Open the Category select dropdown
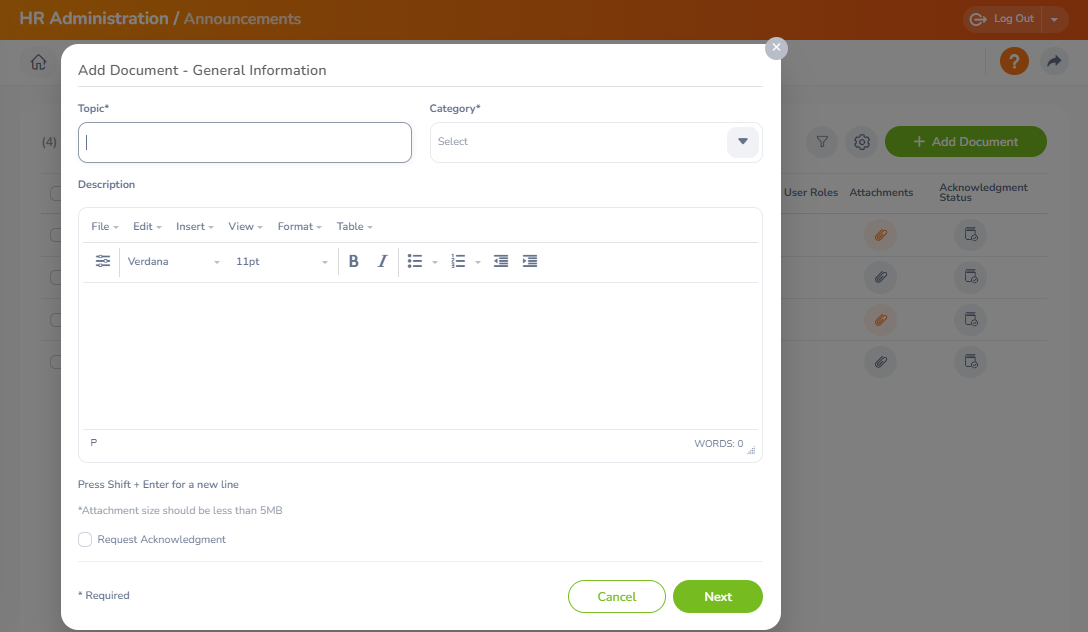 (742, 142)
